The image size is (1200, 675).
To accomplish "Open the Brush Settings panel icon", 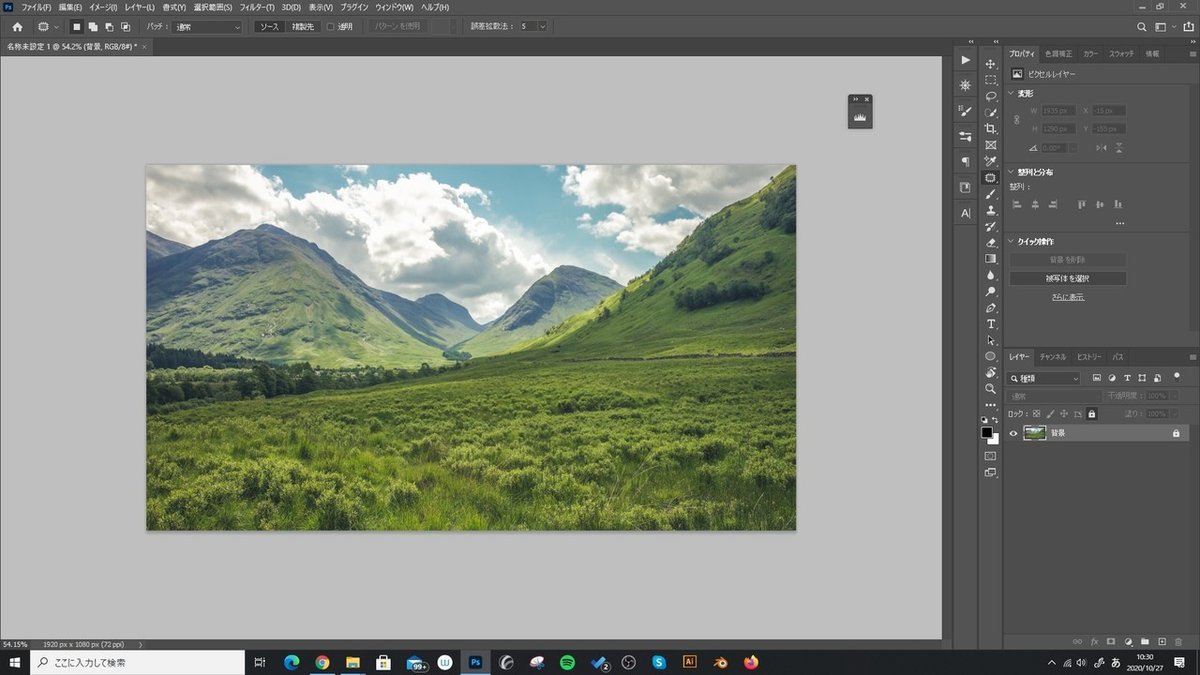I will (965, 111).
